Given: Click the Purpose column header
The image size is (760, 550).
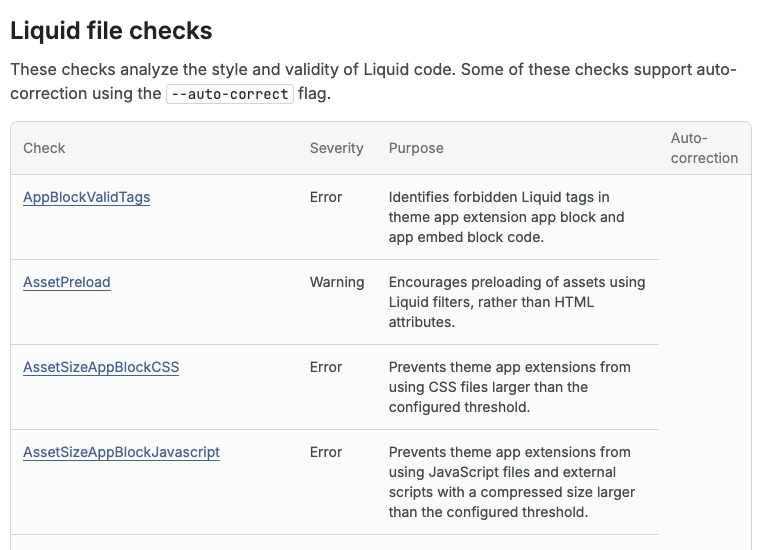Looking at the screenshot, I should [416, 148].
